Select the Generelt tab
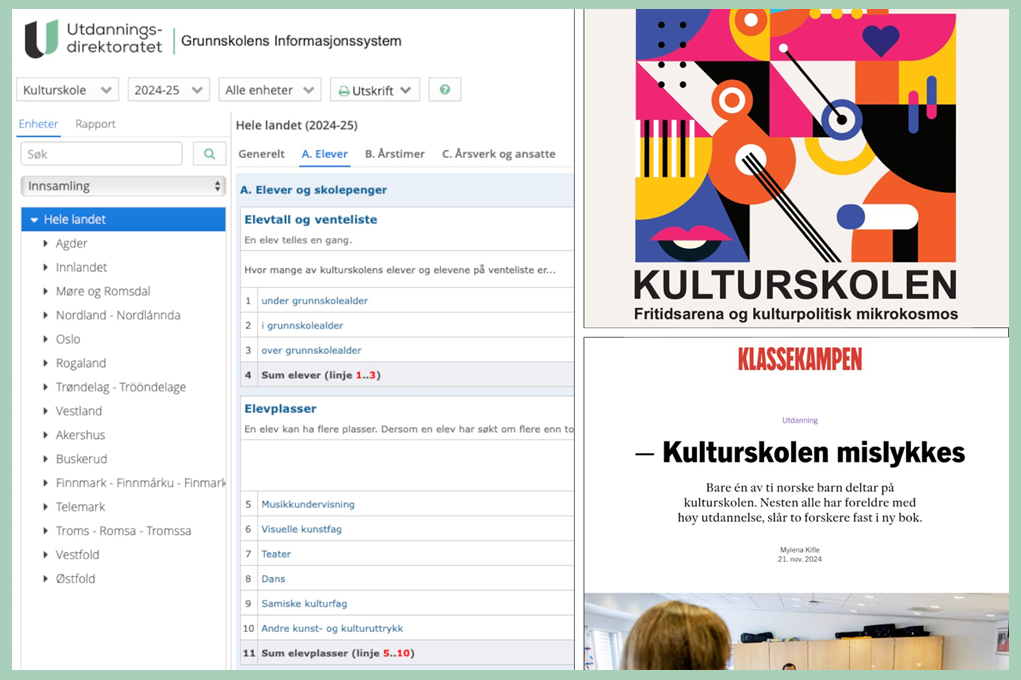This screenshot has width=1021, height=680. click(262, 154)
